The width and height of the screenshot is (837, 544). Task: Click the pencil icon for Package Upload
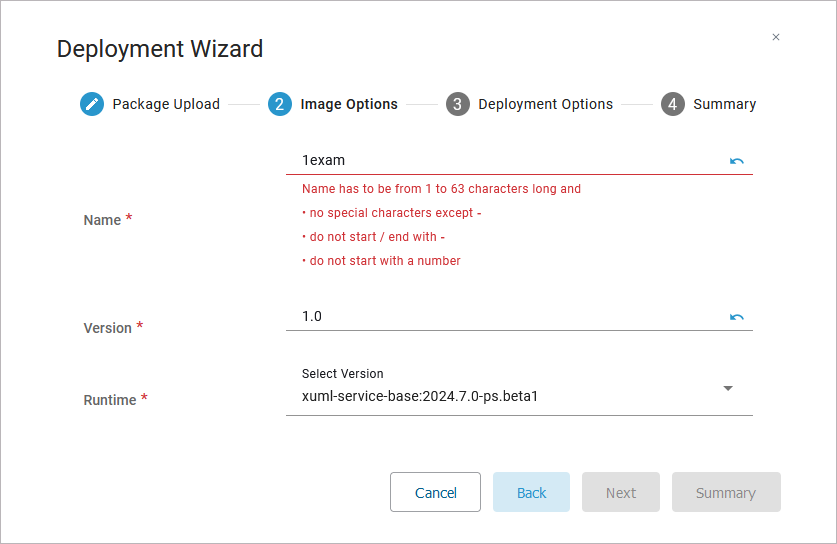92,104
